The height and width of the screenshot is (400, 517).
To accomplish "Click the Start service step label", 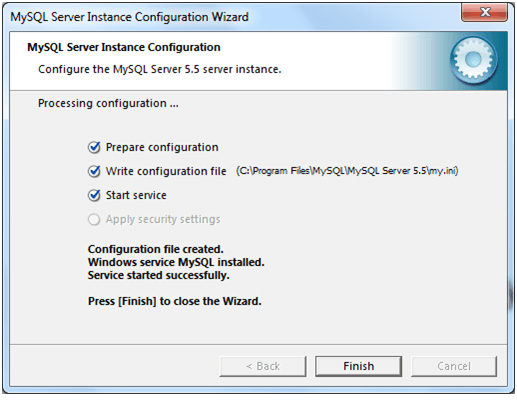I will tap(136, 195).
